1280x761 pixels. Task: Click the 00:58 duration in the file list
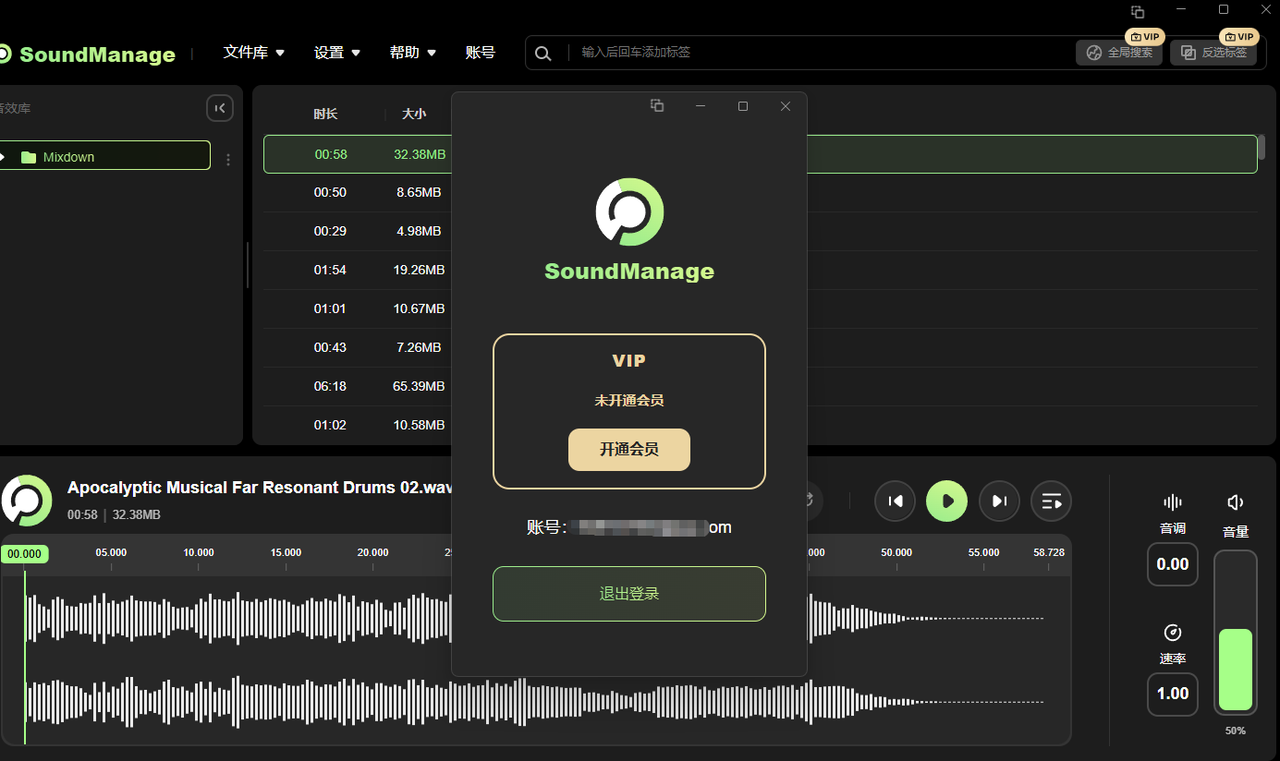[331, 154]
